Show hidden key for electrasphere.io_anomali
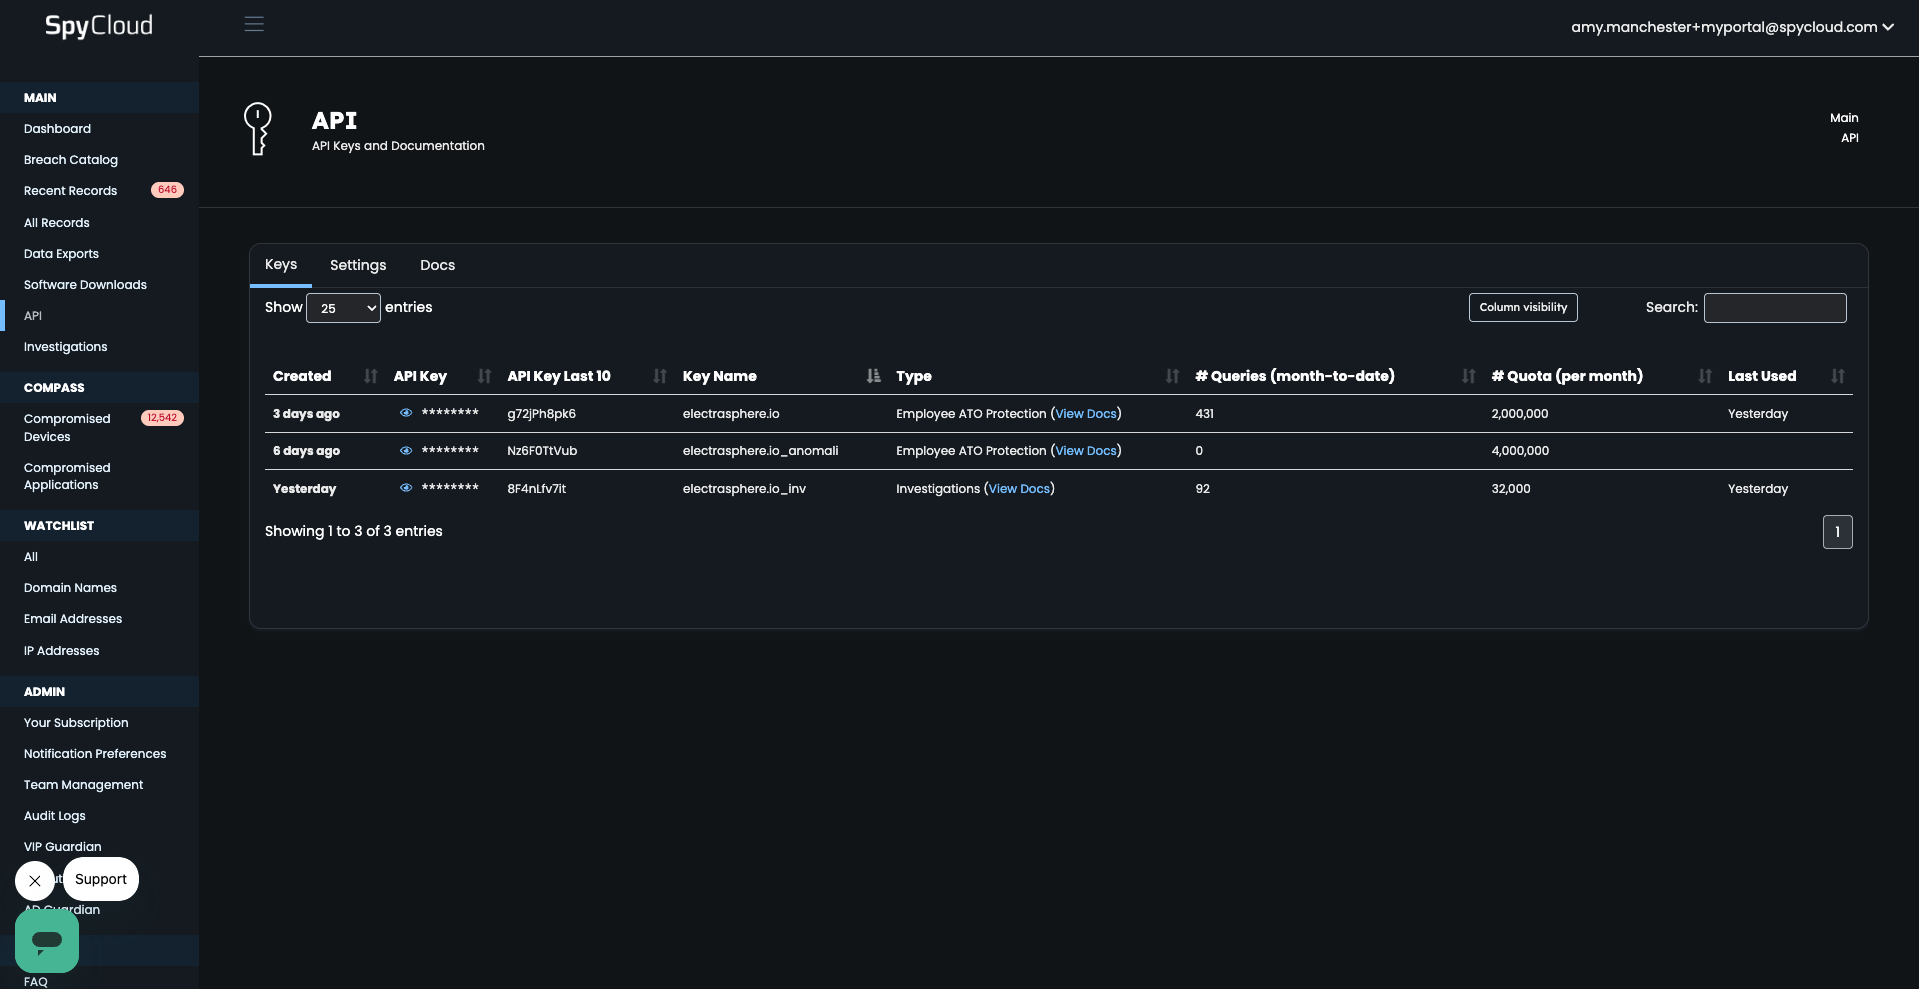This screenshot has width=1919, height=989. tap(406, 451)
